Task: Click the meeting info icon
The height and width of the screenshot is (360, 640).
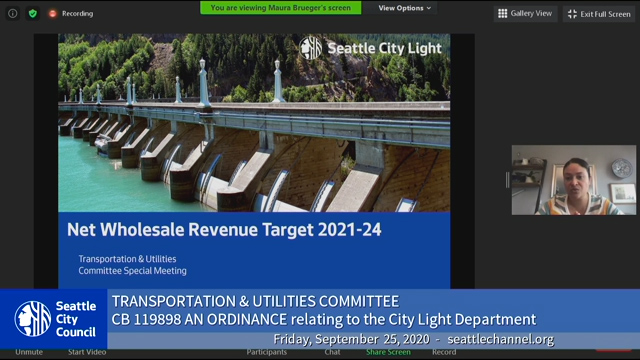Action: [13, 13]
